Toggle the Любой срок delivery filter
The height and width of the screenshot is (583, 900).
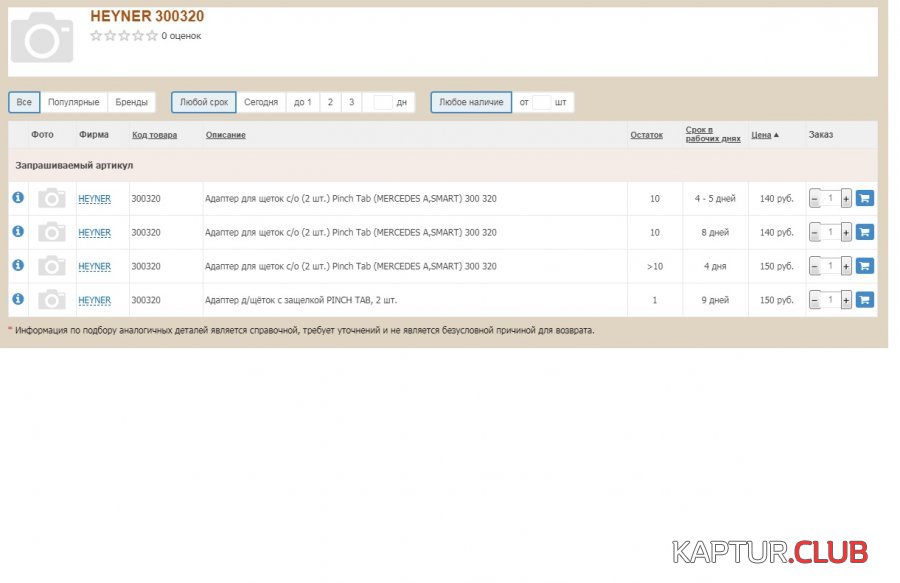click(x=204, y=102)
